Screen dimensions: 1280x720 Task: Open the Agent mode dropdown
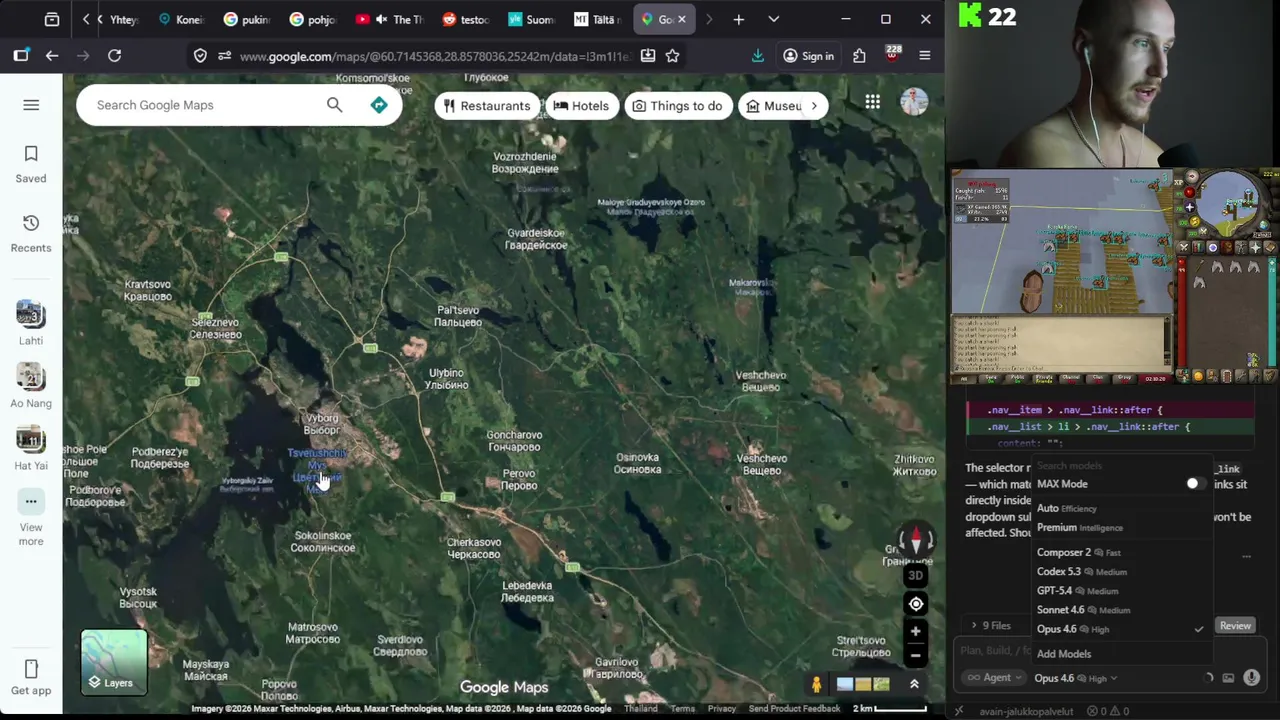994,678
